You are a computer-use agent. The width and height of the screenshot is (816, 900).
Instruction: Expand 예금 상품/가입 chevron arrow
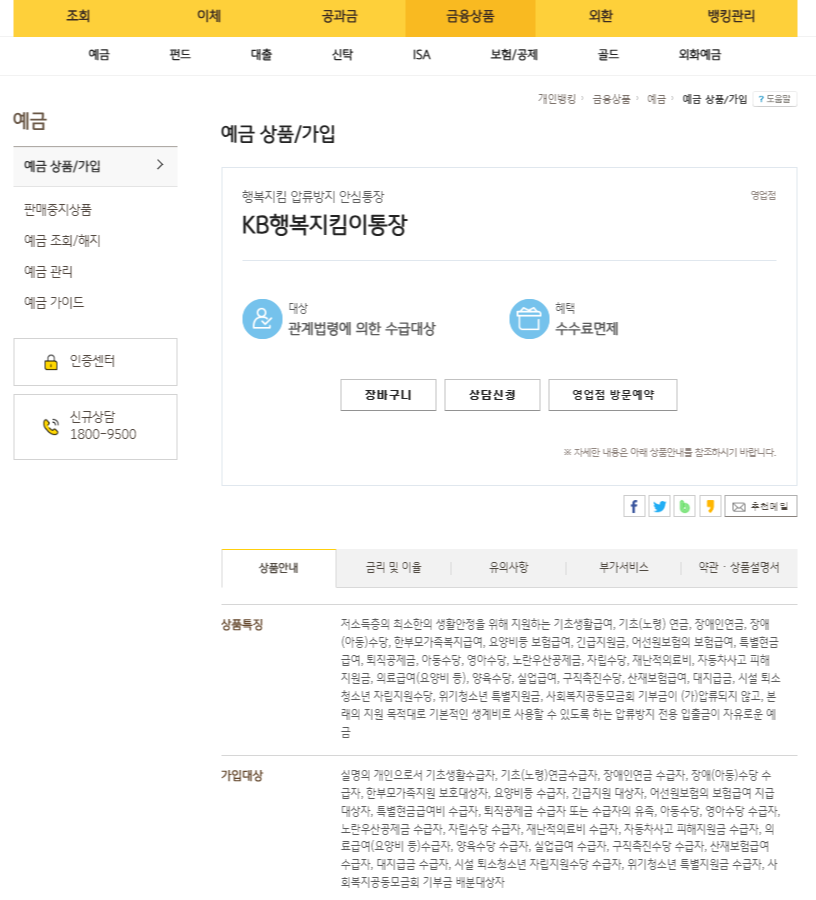(x=160, y=165)
